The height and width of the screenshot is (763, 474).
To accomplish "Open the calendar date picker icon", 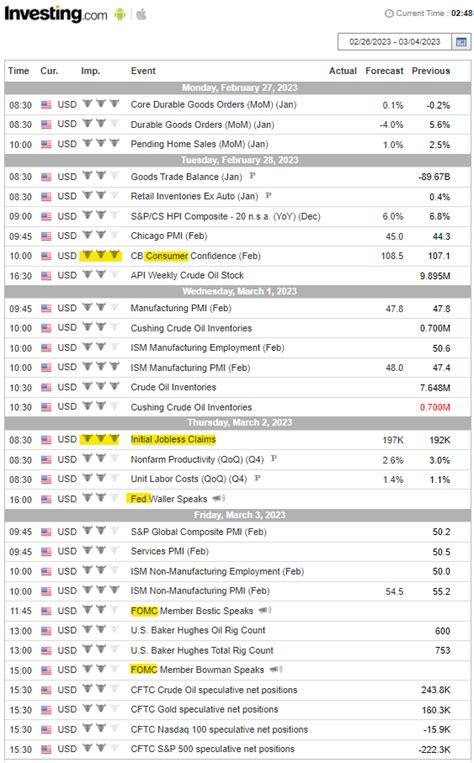I will [x=461, y=42].
